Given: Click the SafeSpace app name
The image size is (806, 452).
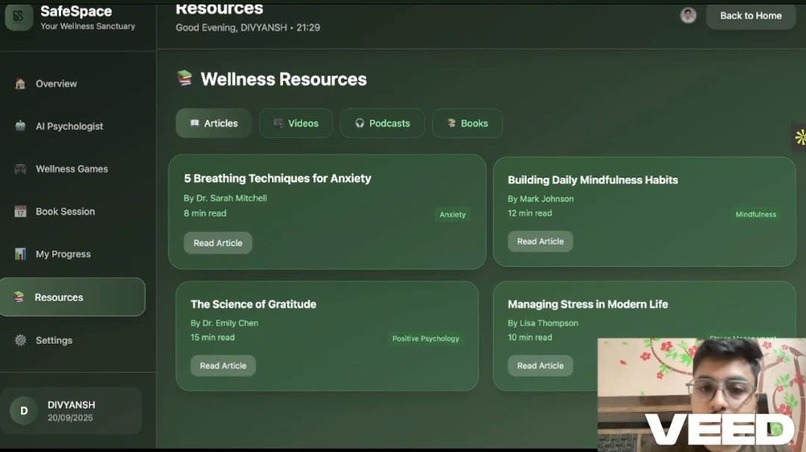Looking at the screenshot, I should 76,11.
